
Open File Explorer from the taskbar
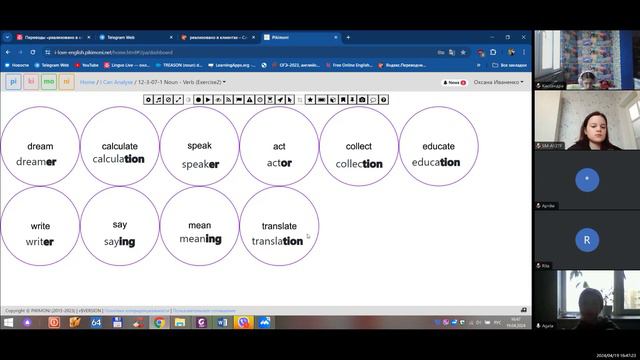point(180,322)
